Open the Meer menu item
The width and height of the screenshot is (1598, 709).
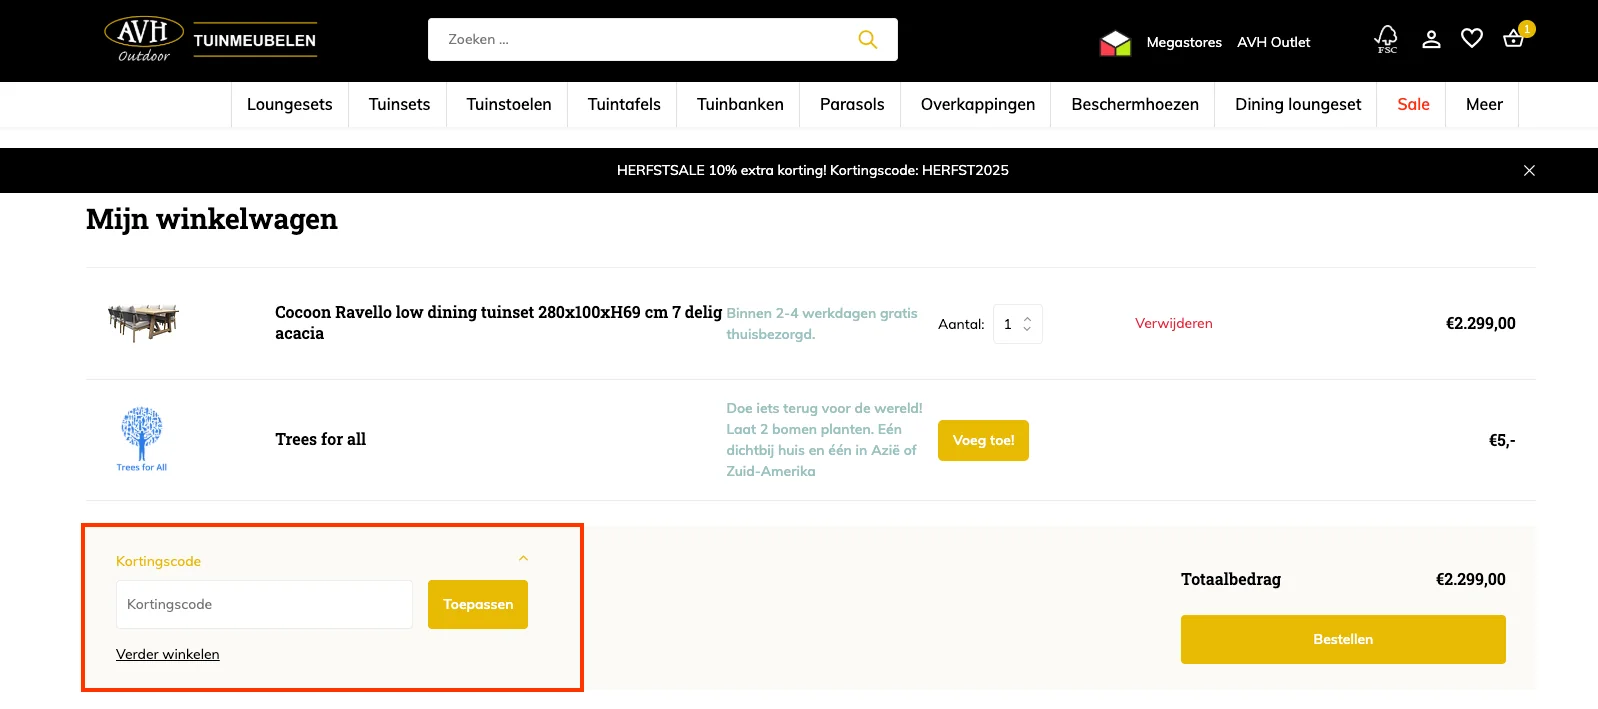(1483, 105)
